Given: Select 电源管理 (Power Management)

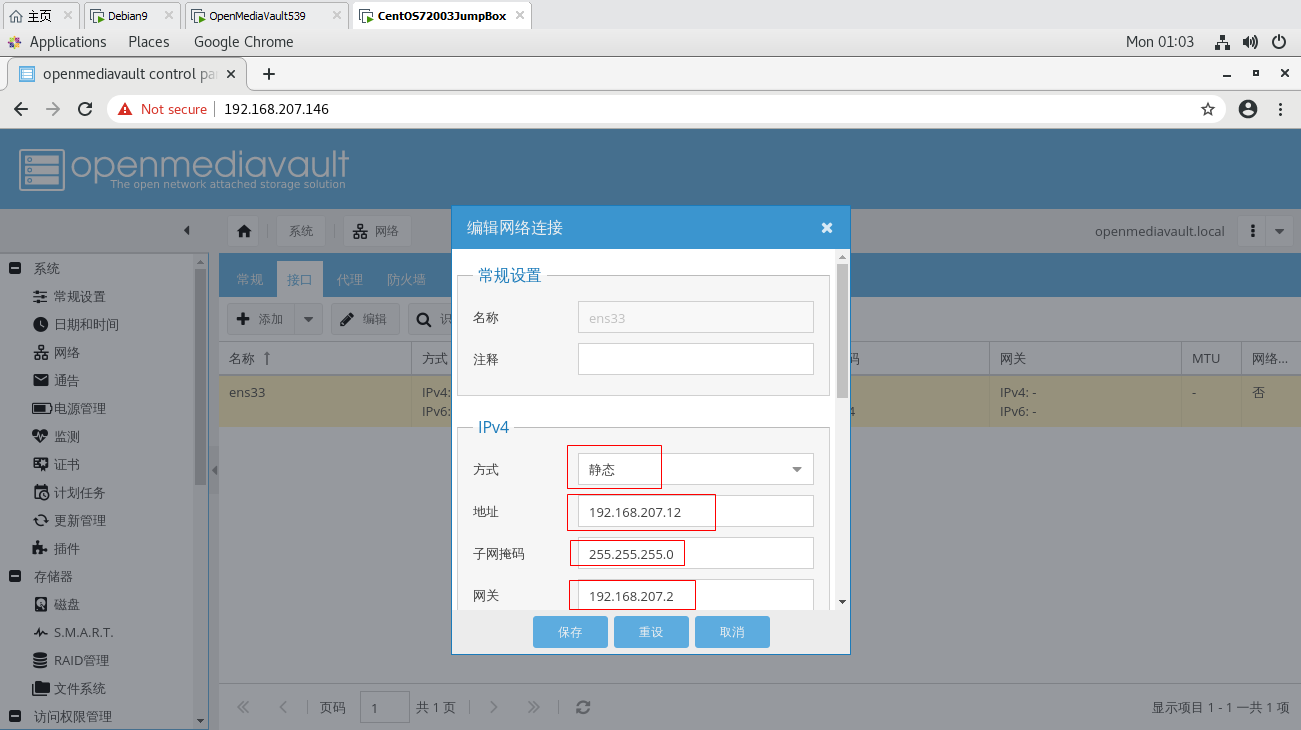Looking at the screenshot, I should (68, 407).
